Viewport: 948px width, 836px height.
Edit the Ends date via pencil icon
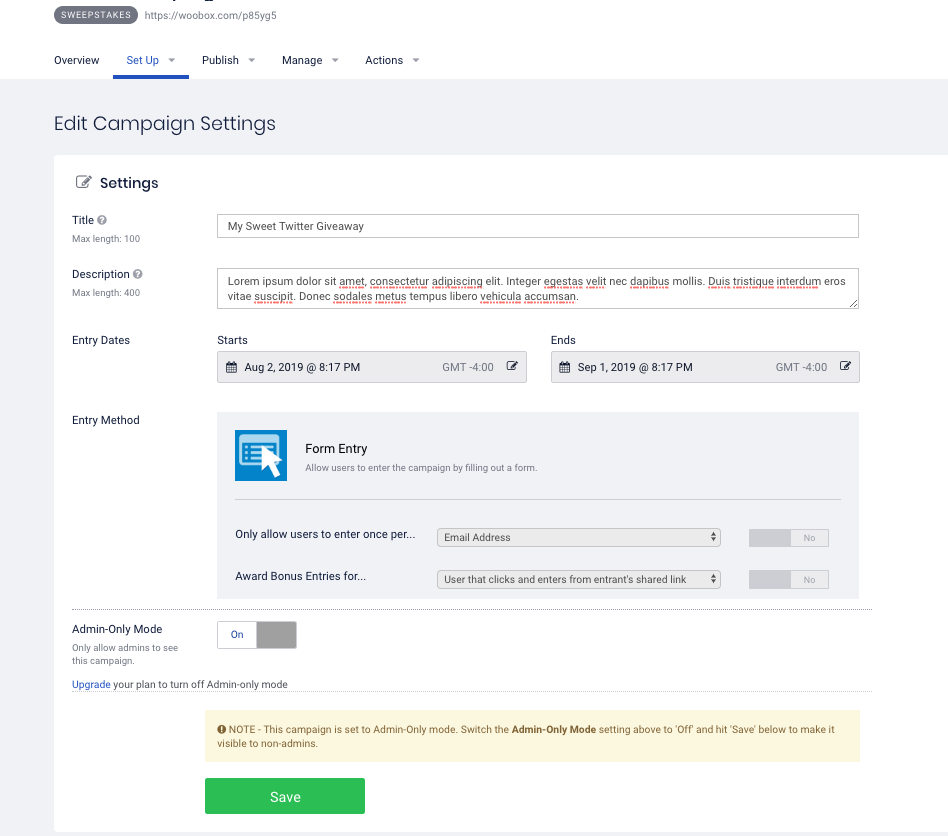pyautogui.click(x=845, y=366)
